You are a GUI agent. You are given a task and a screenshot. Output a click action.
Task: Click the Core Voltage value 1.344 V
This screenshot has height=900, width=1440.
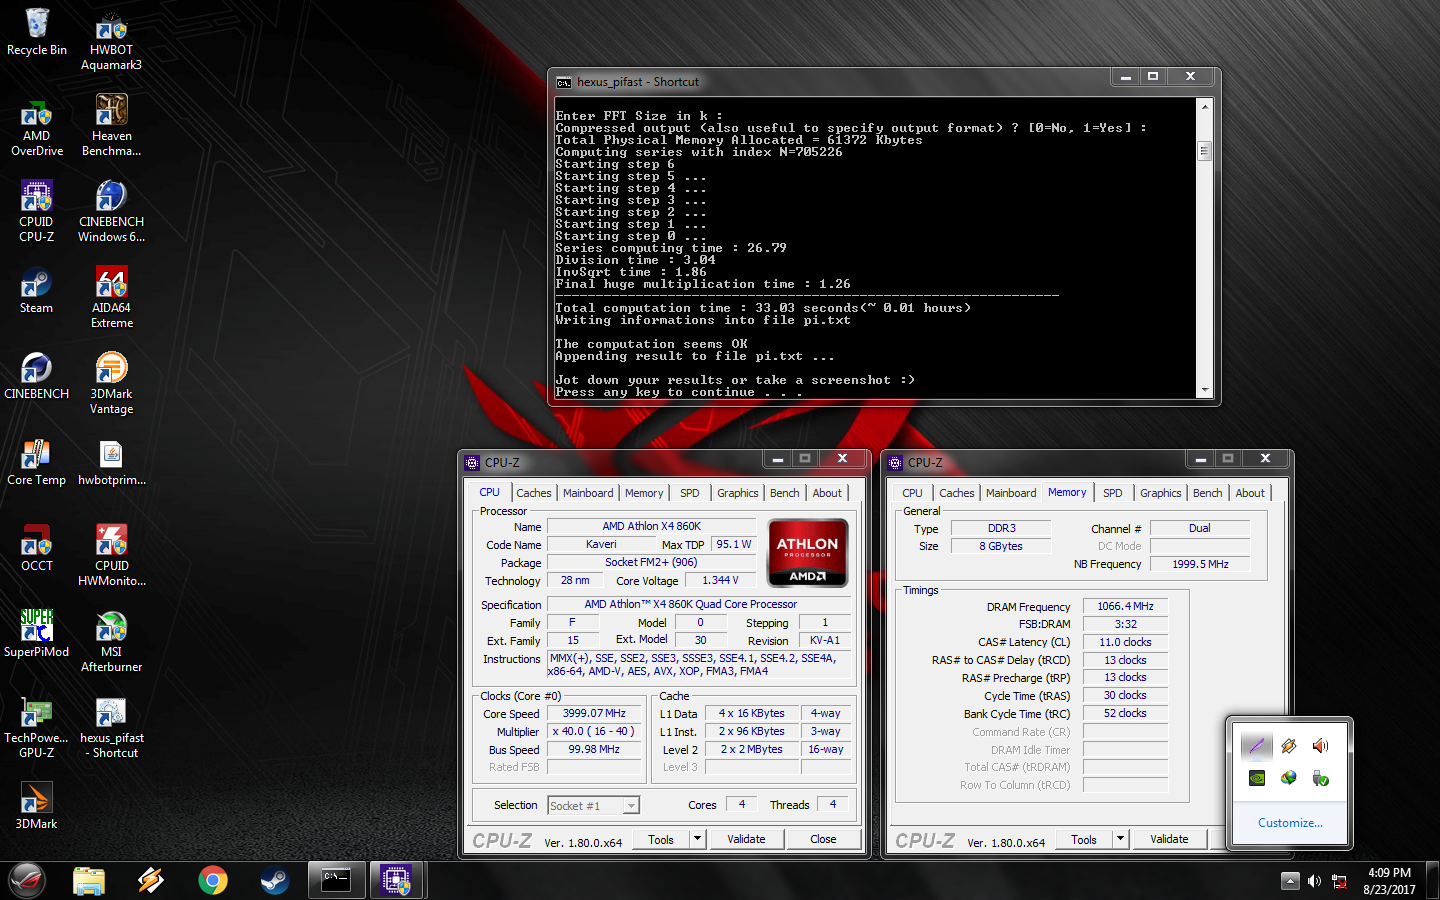tap(720, 580)
